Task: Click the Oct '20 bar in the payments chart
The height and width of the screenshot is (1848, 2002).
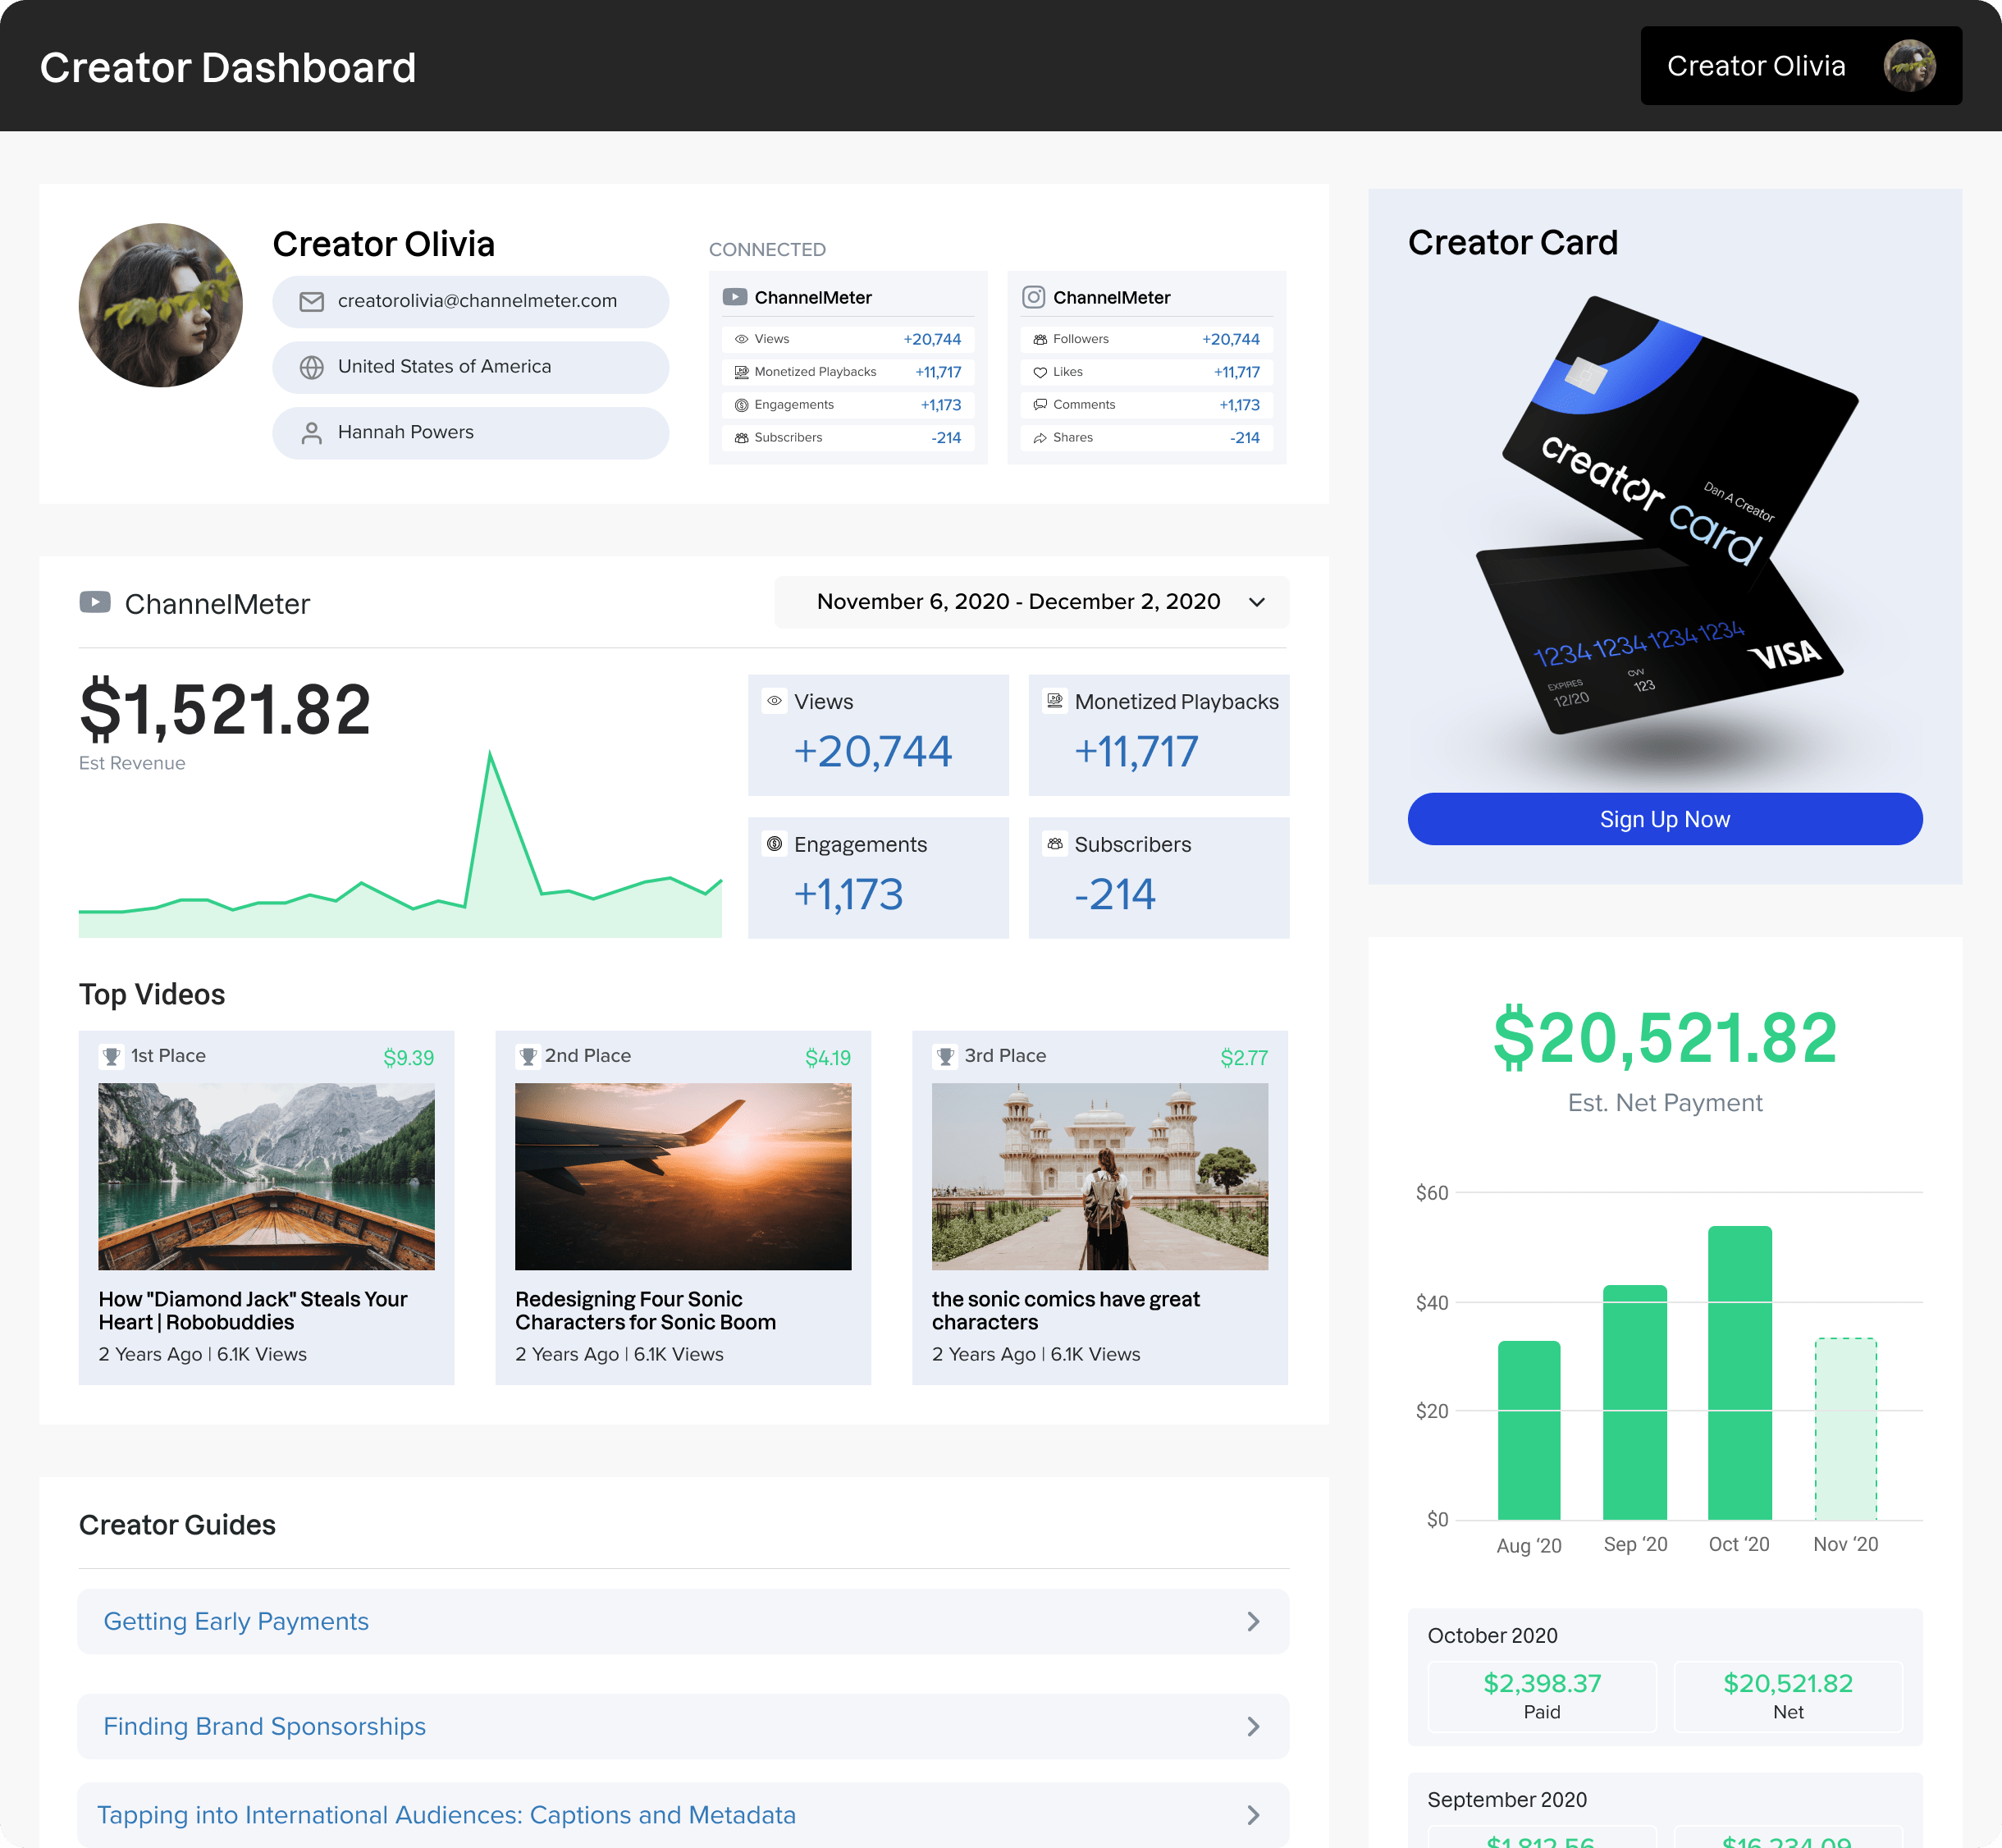Action: pos(1739,1372)
